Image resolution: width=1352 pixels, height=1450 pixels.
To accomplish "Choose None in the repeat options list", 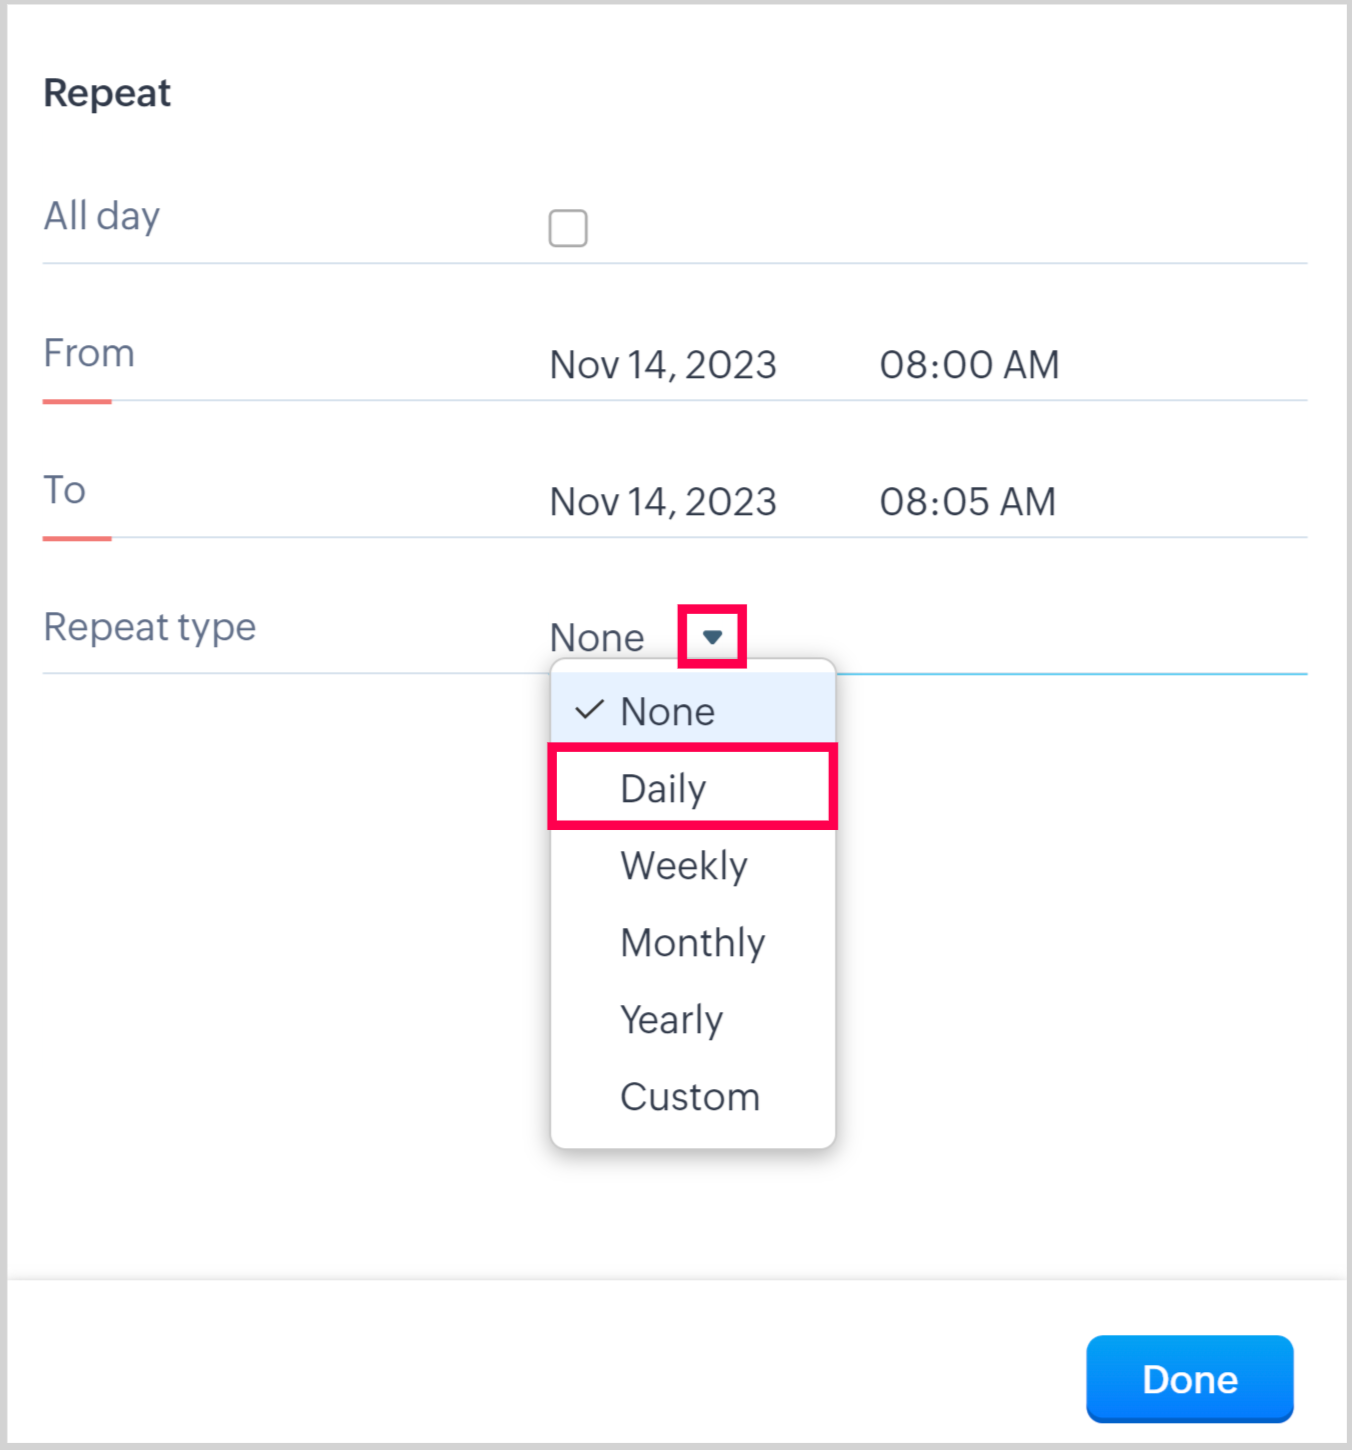I will pos(667,712).
